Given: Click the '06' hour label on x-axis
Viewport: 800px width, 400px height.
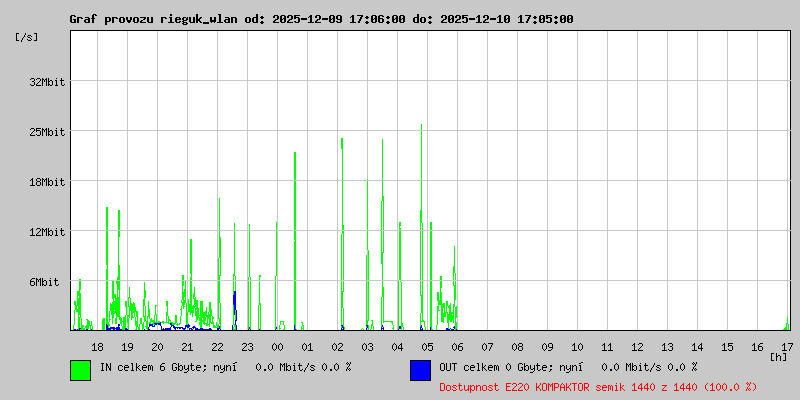Looking at the screenshot, I should pos(457,347).
